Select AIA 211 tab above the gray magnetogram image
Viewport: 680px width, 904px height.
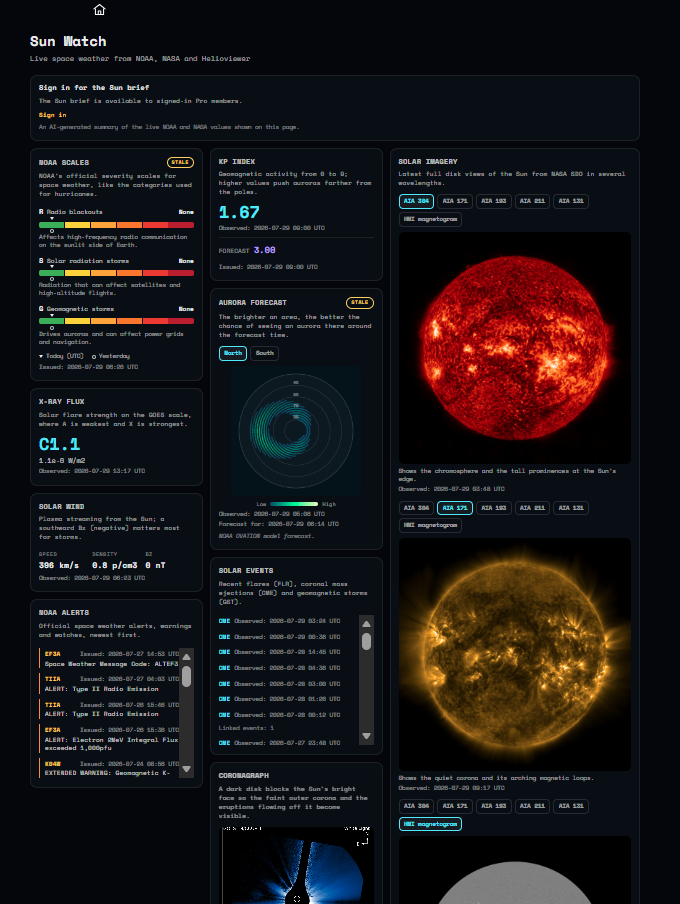pyautogui.click(x=532, y=806)
